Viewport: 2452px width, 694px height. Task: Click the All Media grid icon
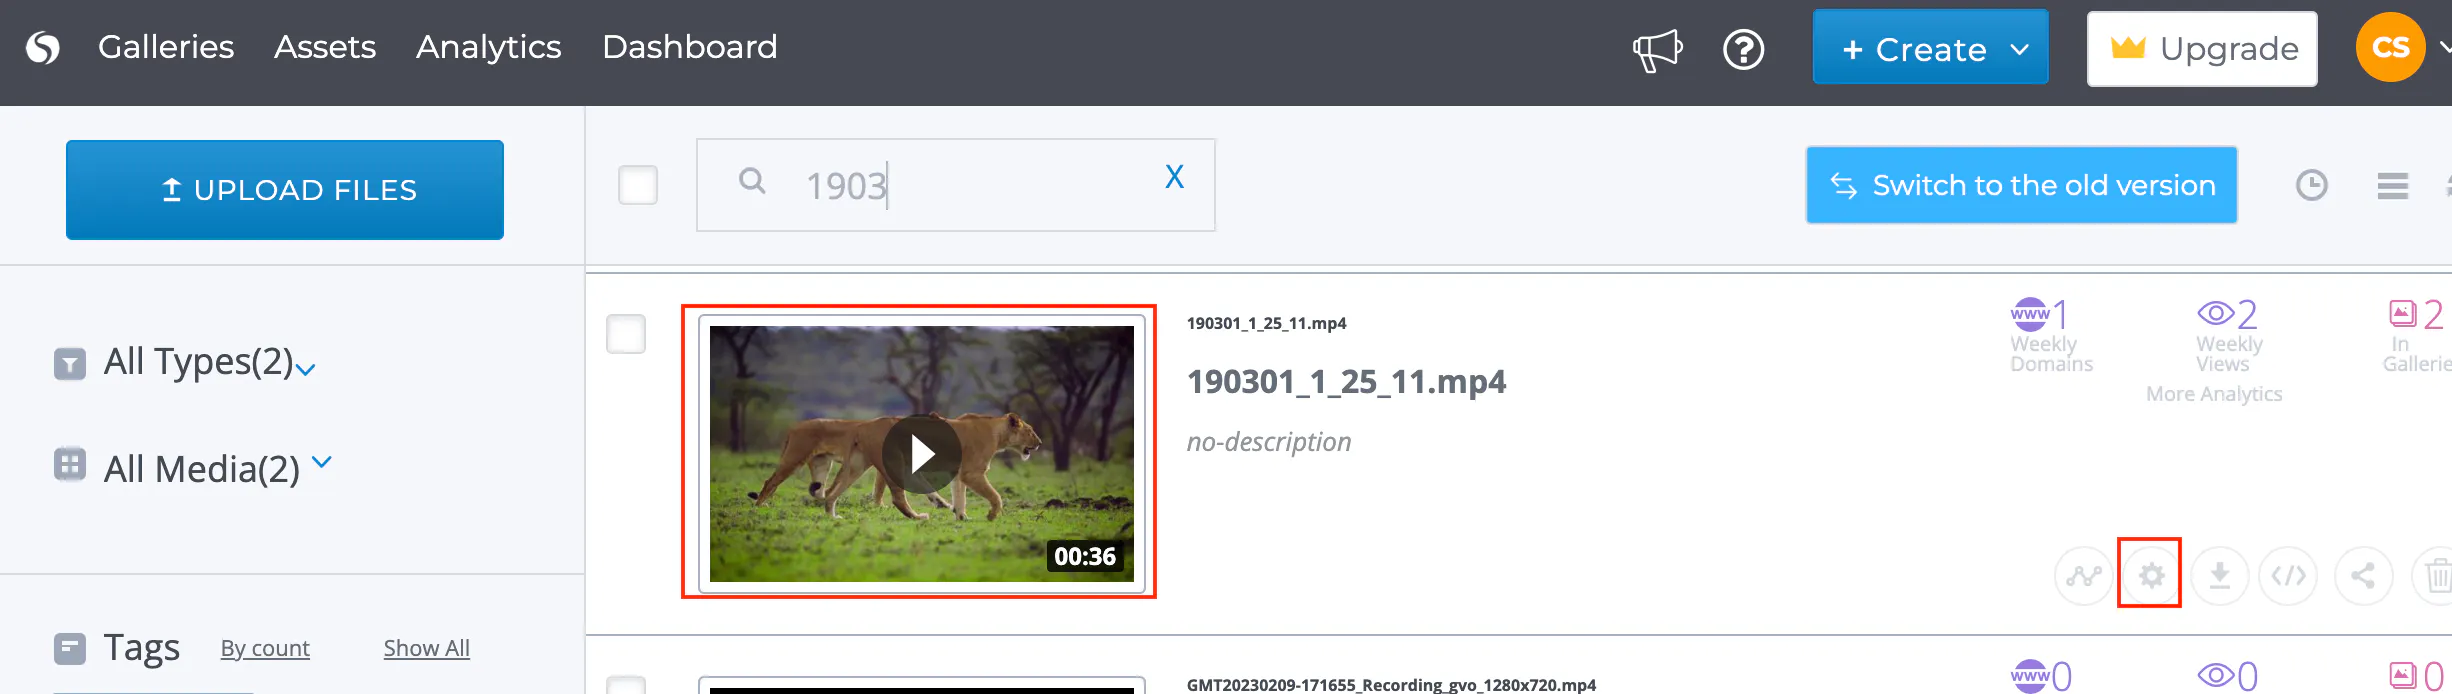tap(70, 464)
